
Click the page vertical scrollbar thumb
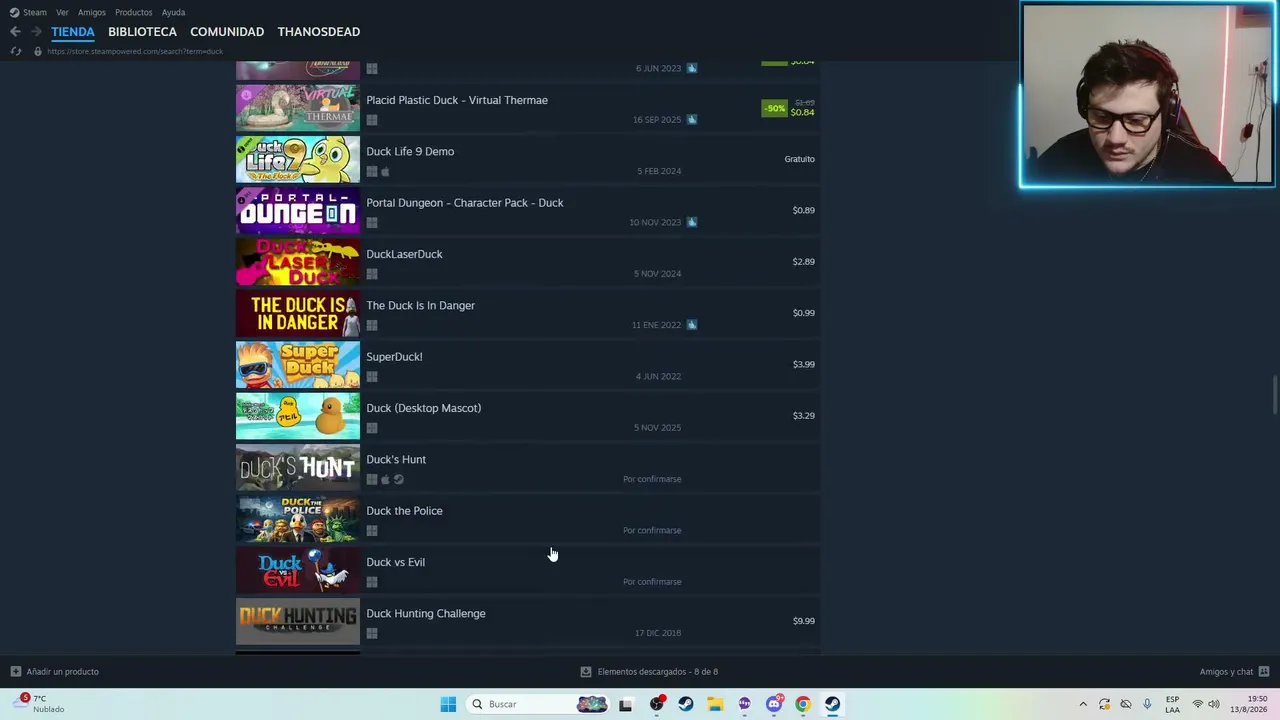tap(1275, 394)
